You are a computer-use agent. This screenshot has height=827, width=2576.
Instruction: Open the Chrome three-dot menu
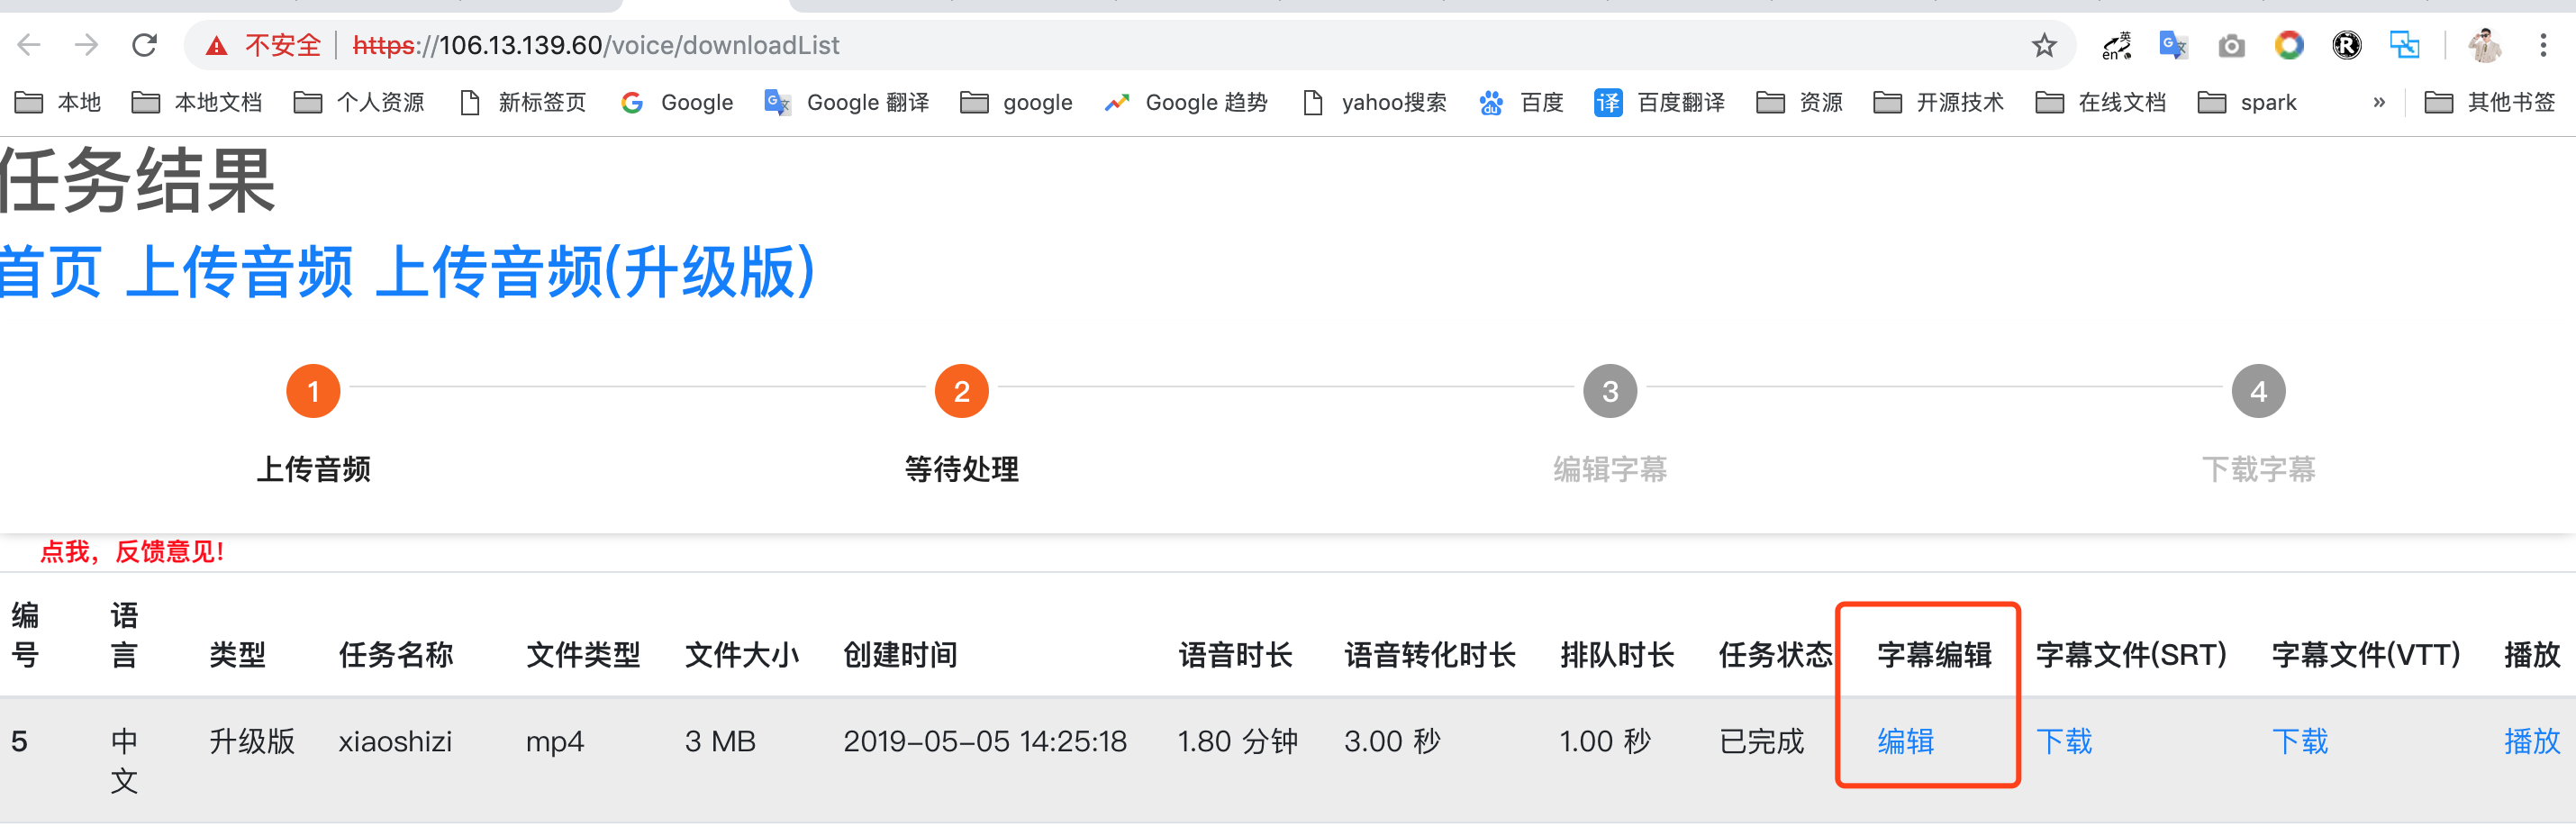(x=2542, y=45)
